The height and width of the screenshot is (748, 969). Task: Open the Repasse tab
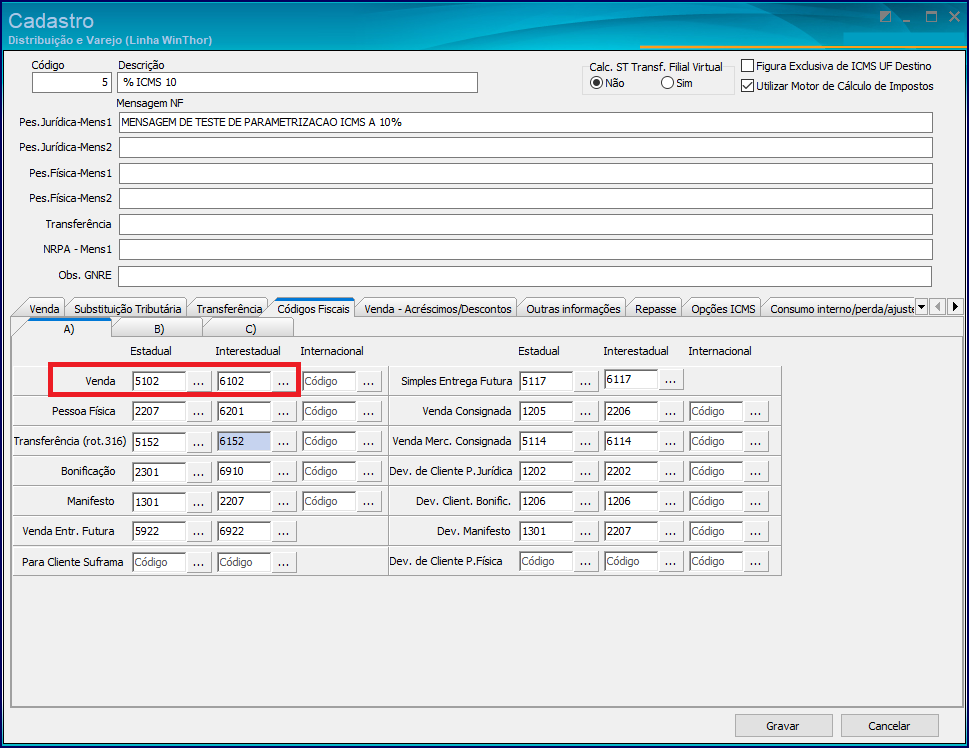656,308
